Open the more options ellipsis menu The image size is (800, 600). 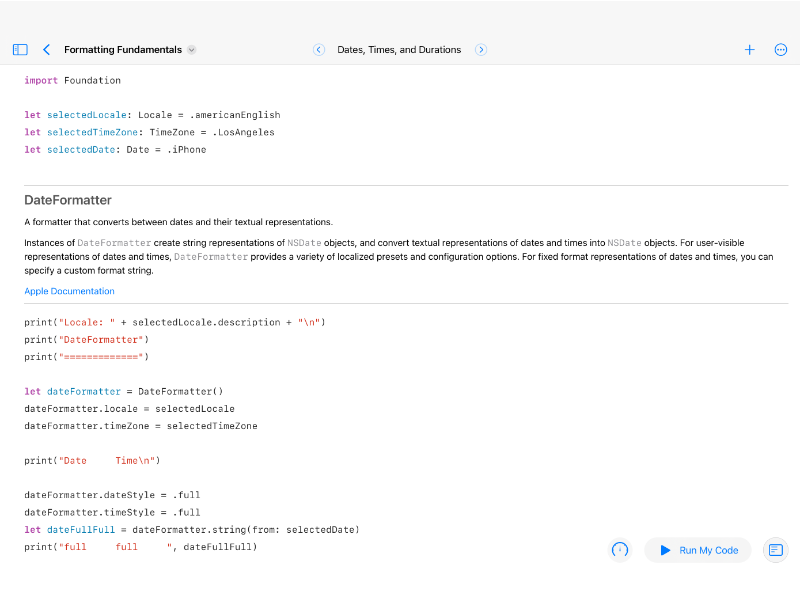pos(781,49)
